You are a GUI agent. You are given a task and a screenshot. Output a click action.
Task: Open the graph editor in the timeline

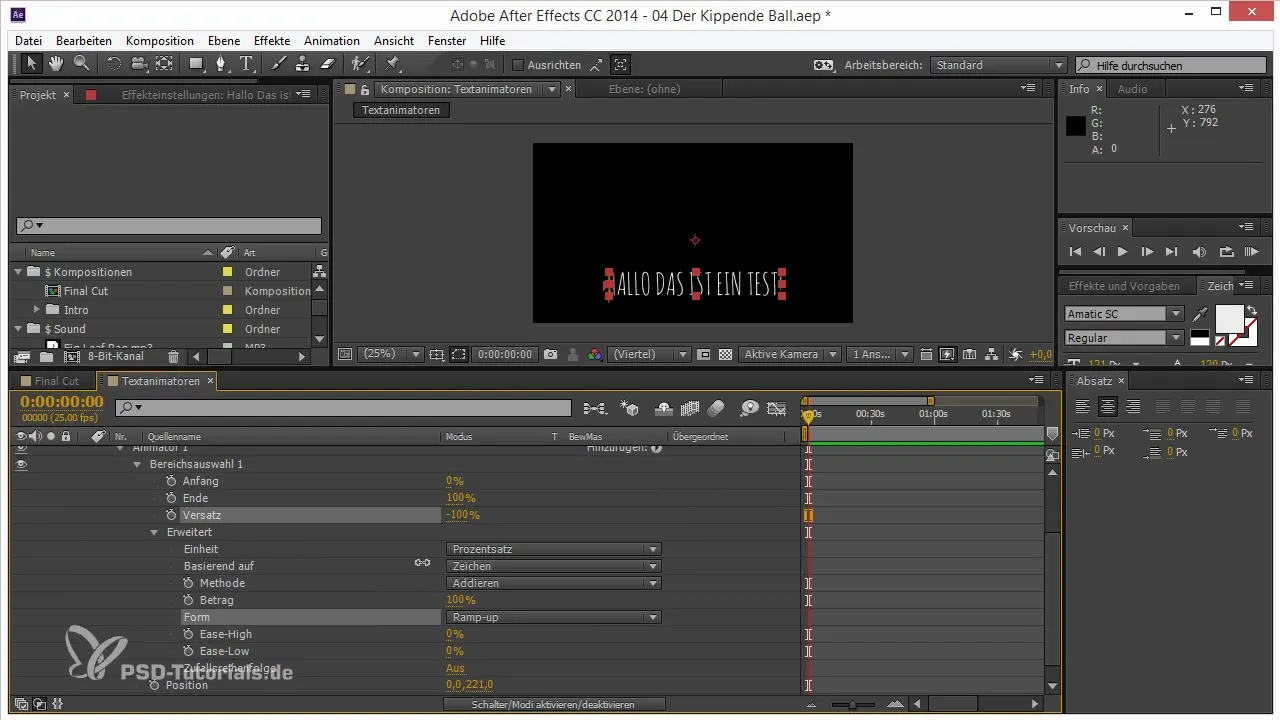point(777,408)
